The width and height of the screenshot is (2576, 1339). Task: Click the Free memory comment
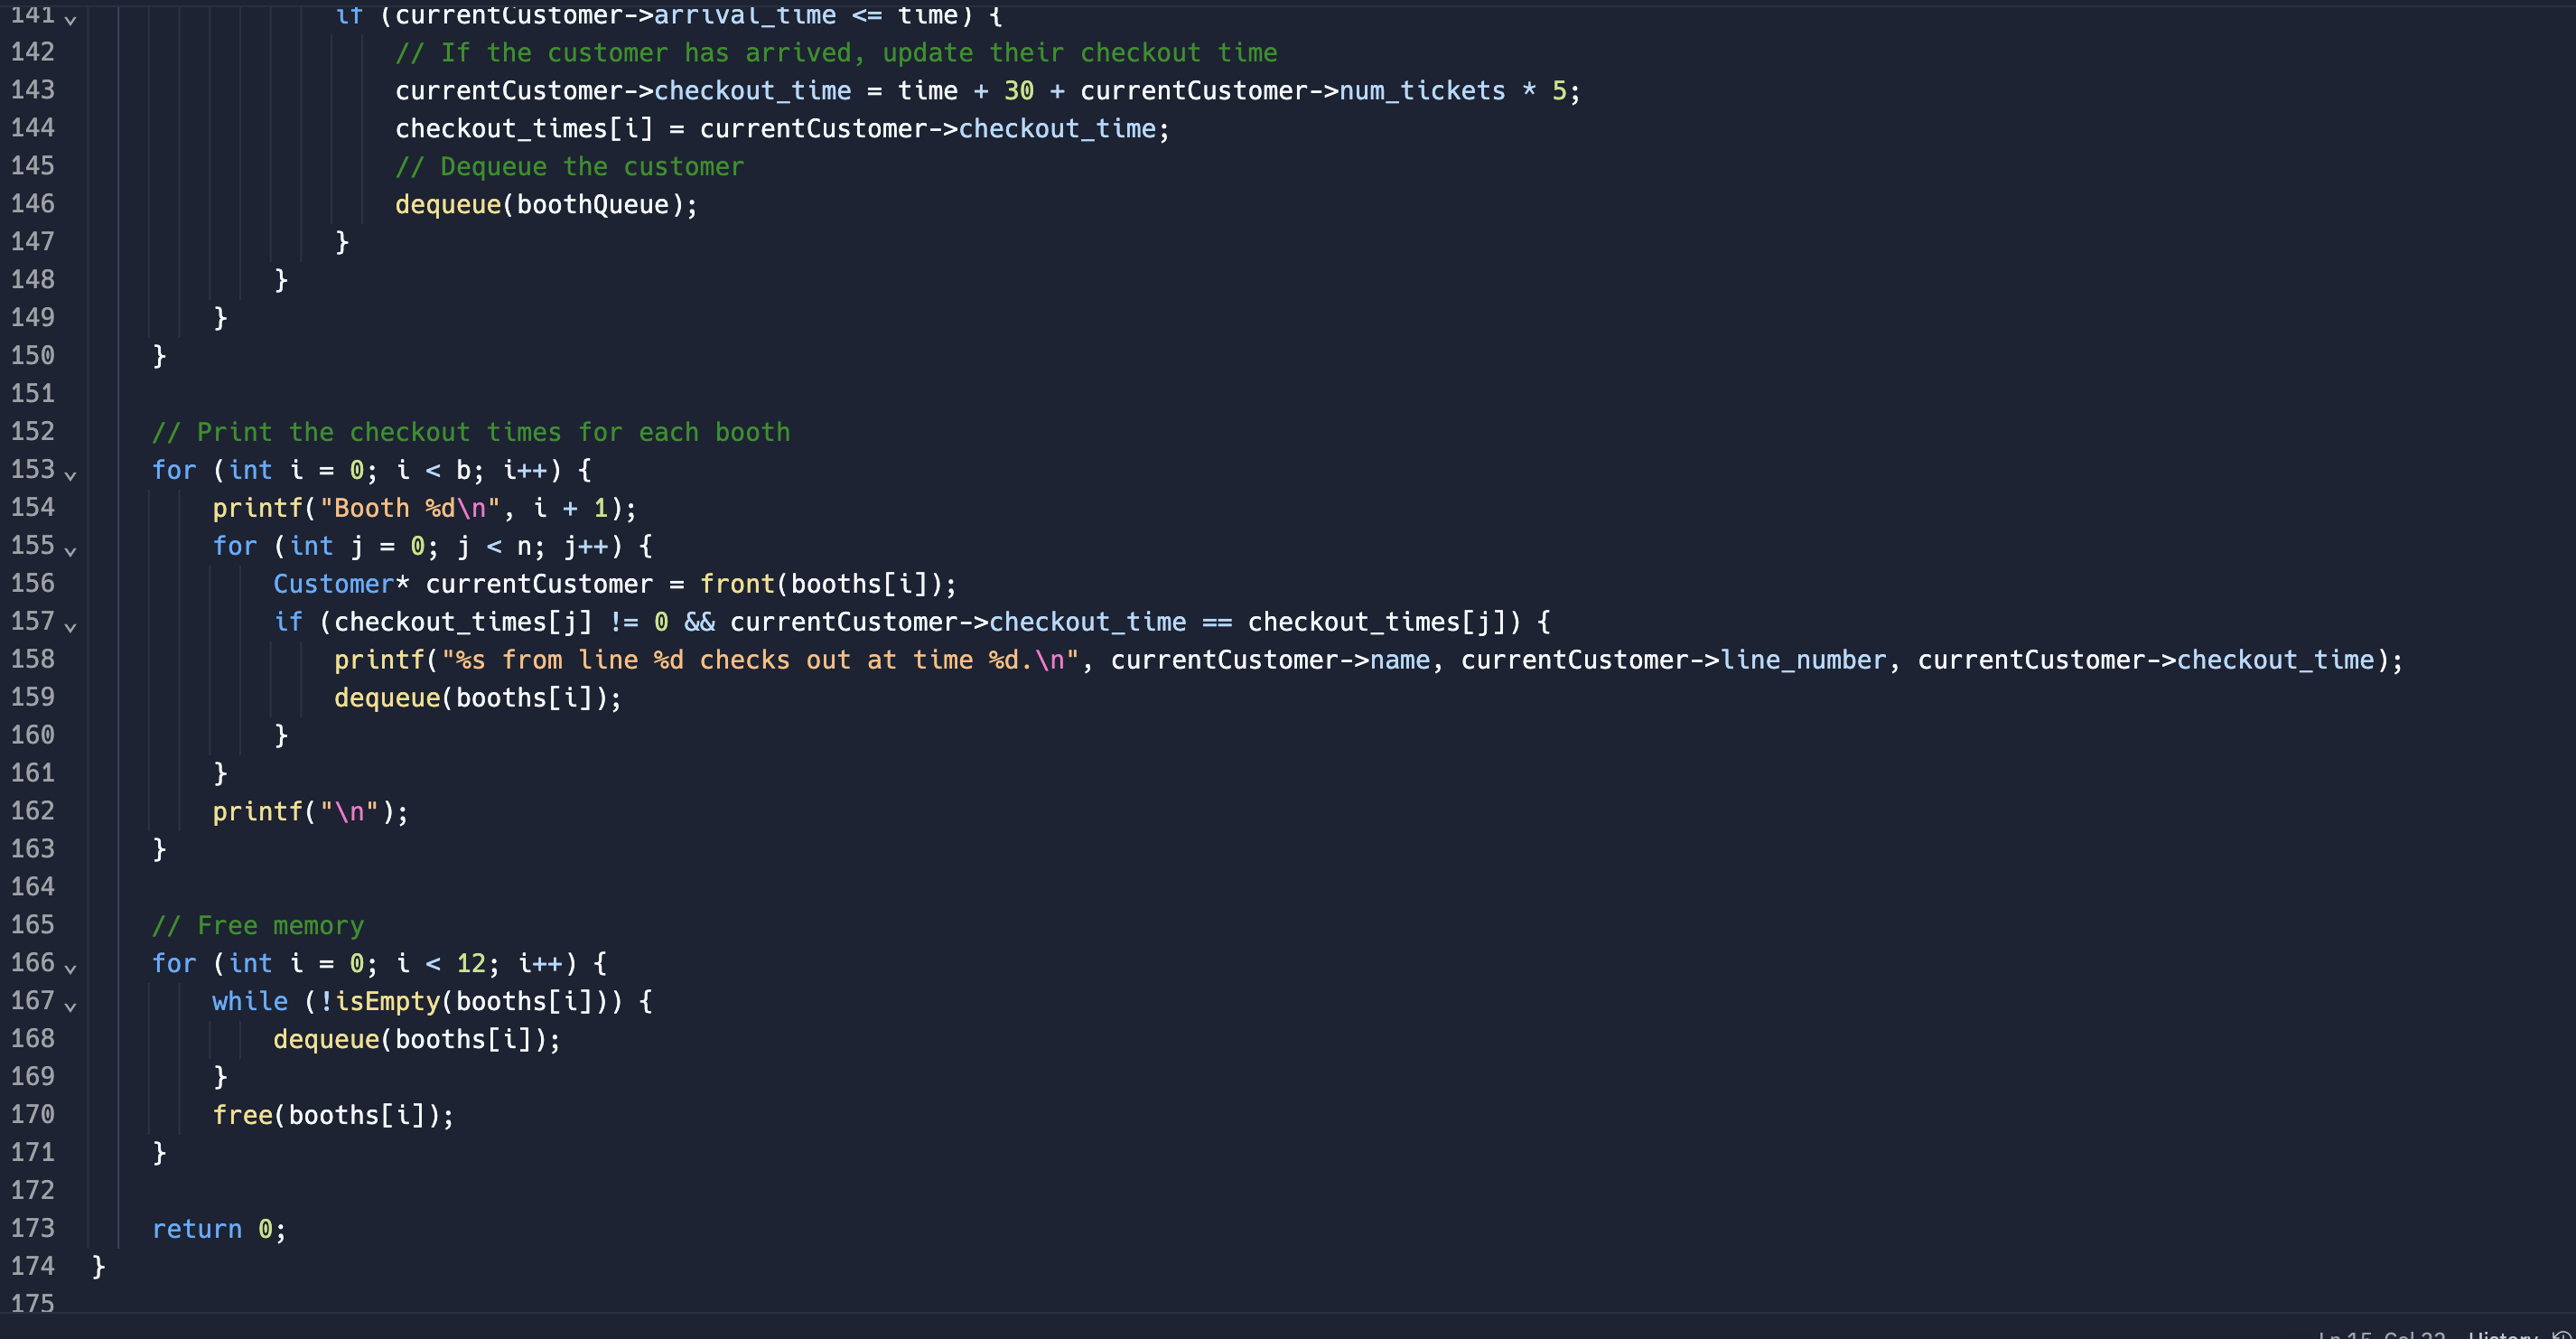click(258, 925)
